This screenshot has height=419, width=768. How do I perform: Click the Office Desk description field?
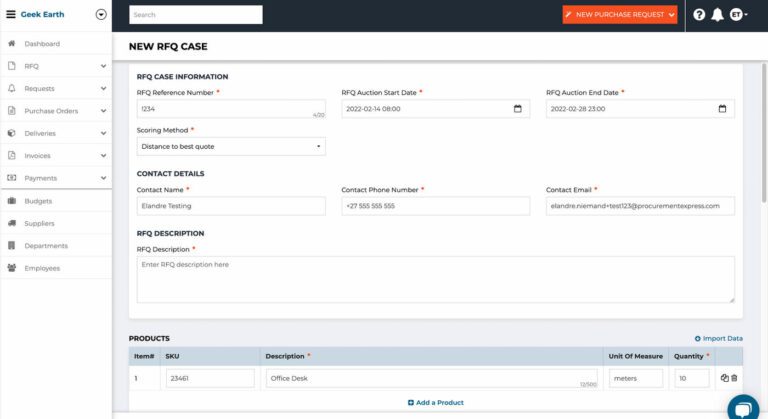pyautogui.click(x=432, y=378)
